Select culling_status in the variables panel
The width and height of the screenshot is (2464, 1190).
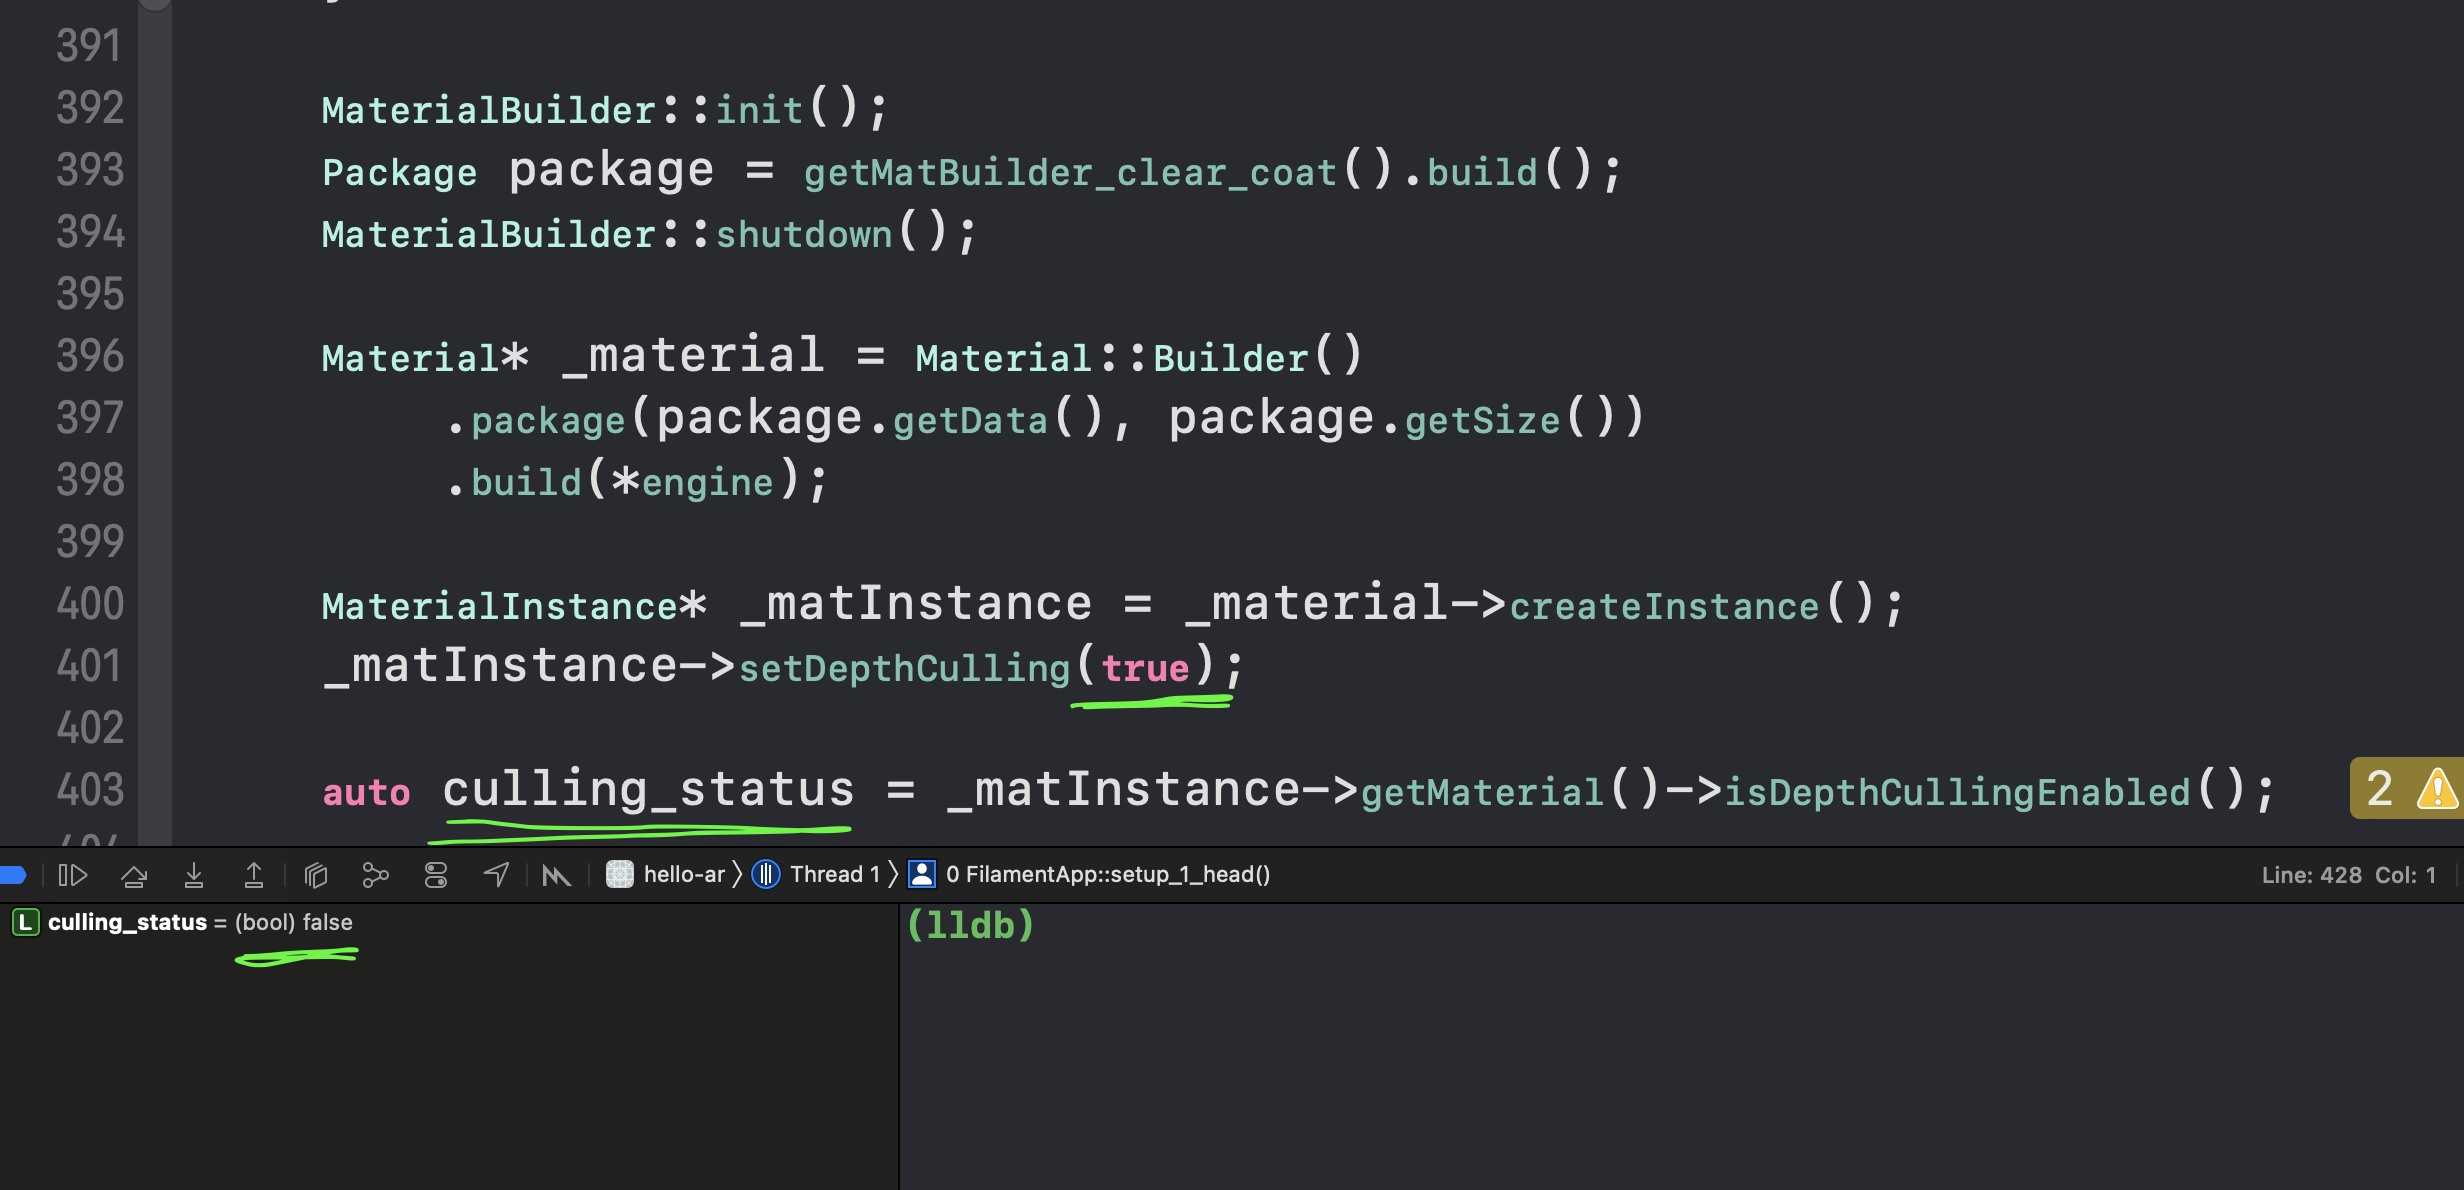coord(128,921)
